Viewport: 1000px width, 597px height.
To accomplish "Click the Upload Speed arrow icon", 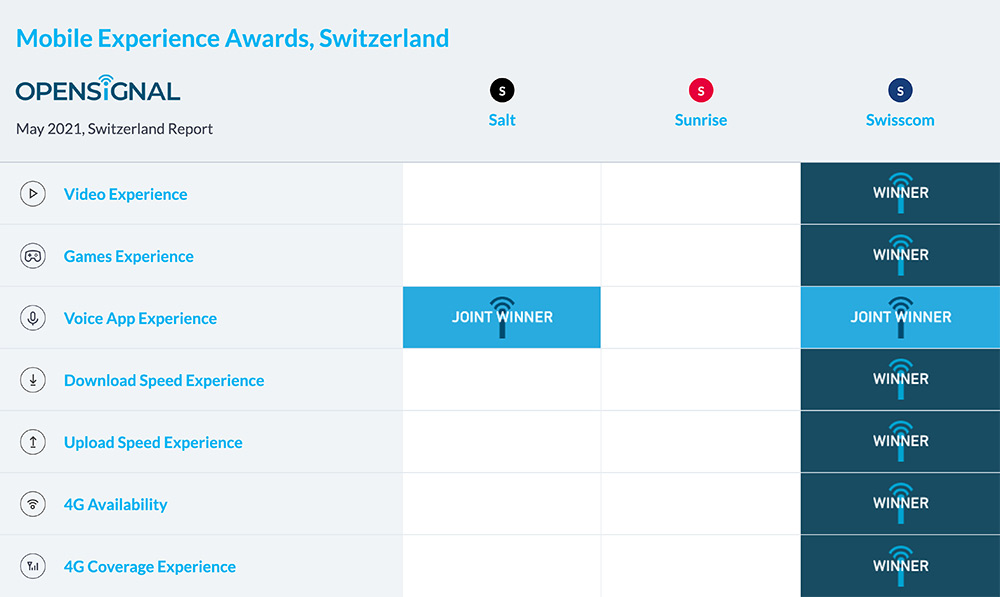I will coord(33,442).
